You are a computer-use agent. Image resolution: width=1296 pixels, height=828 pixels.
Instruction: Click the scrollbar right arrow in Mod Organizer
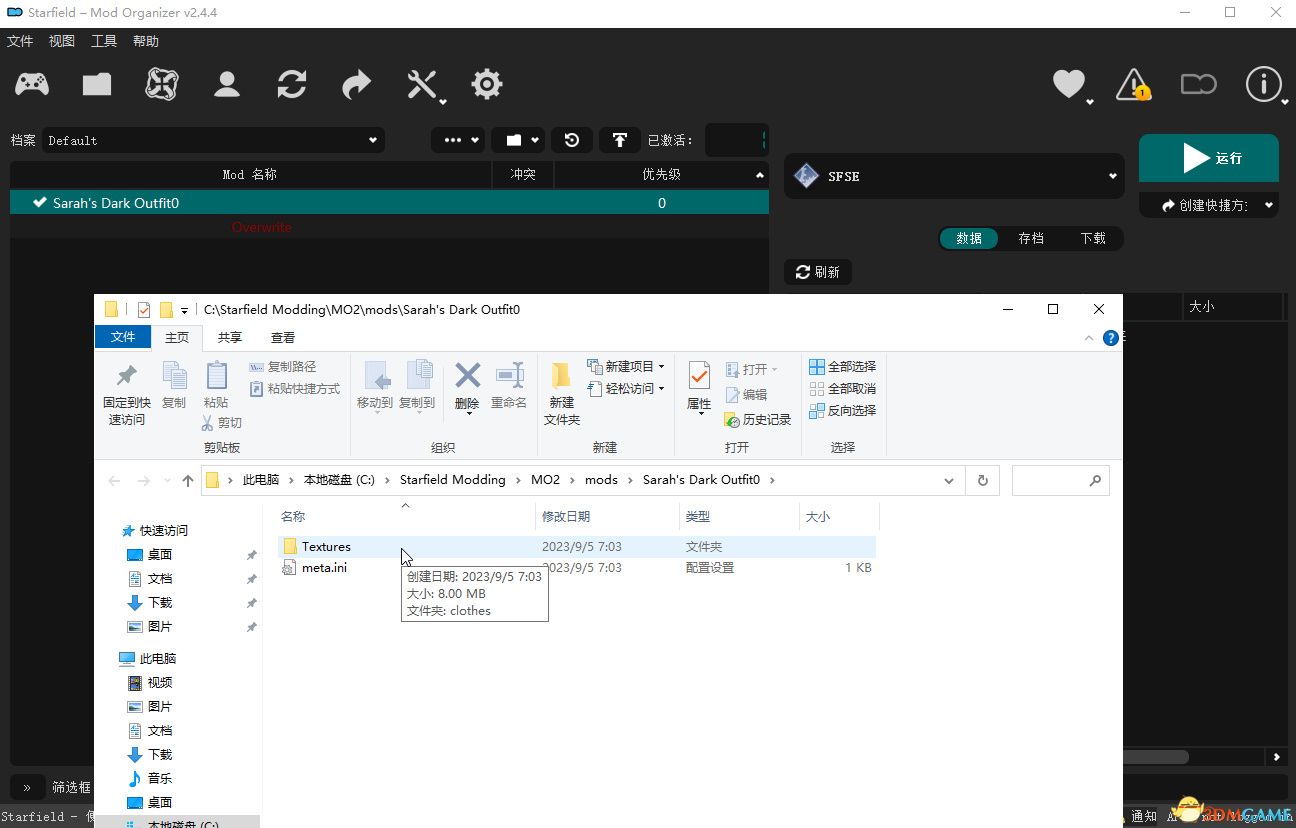1276,757
